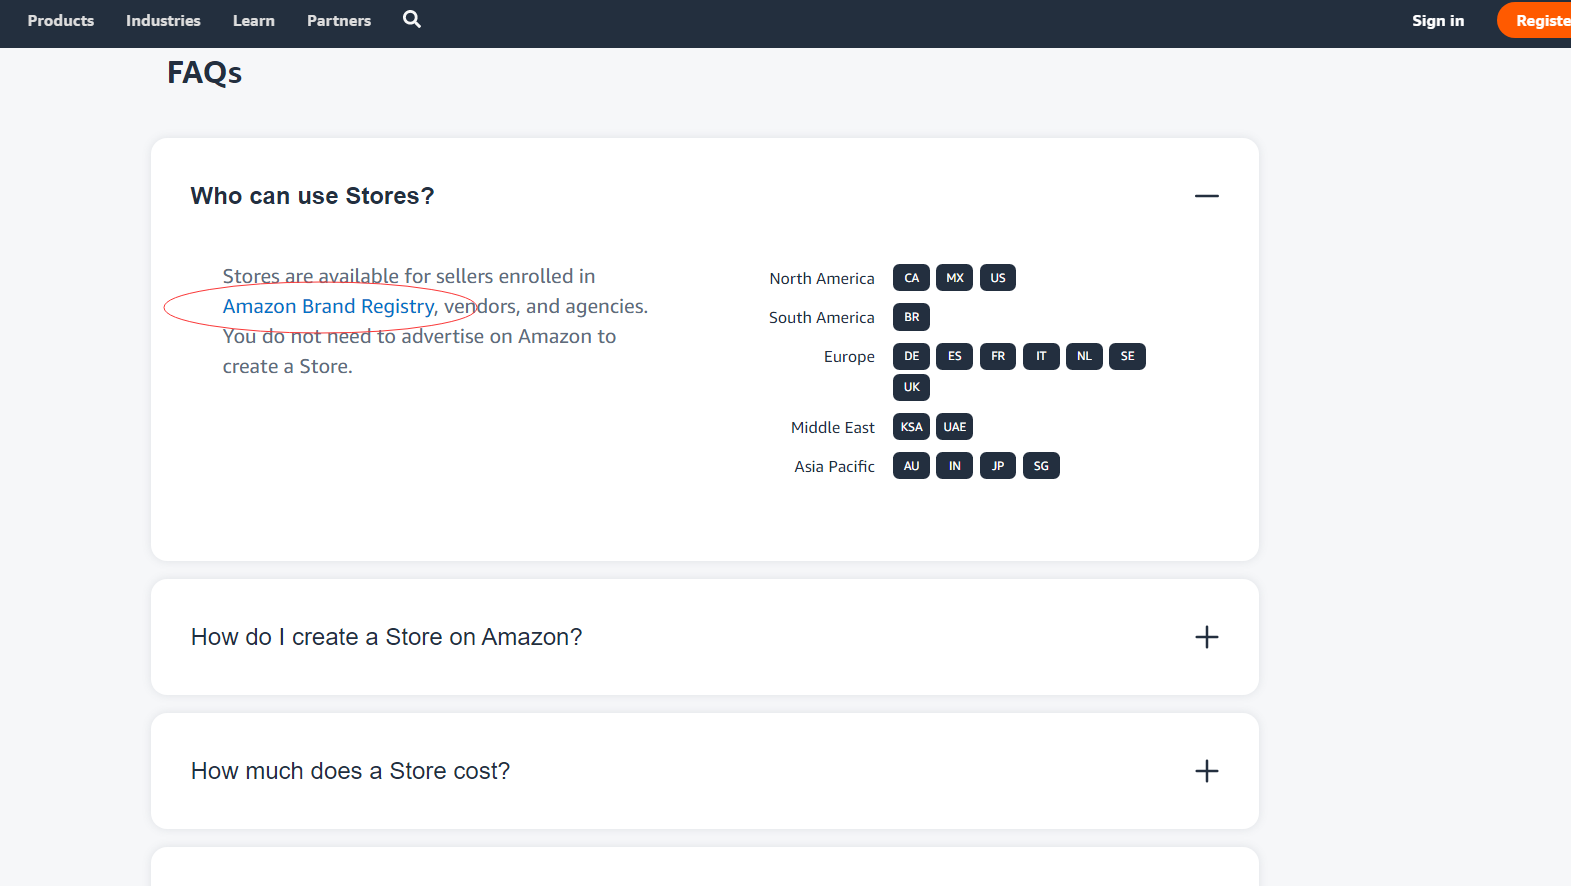Viewport: 1571px width, 886px height.
Task: Open the Learn menu
Action: (254, 20)
